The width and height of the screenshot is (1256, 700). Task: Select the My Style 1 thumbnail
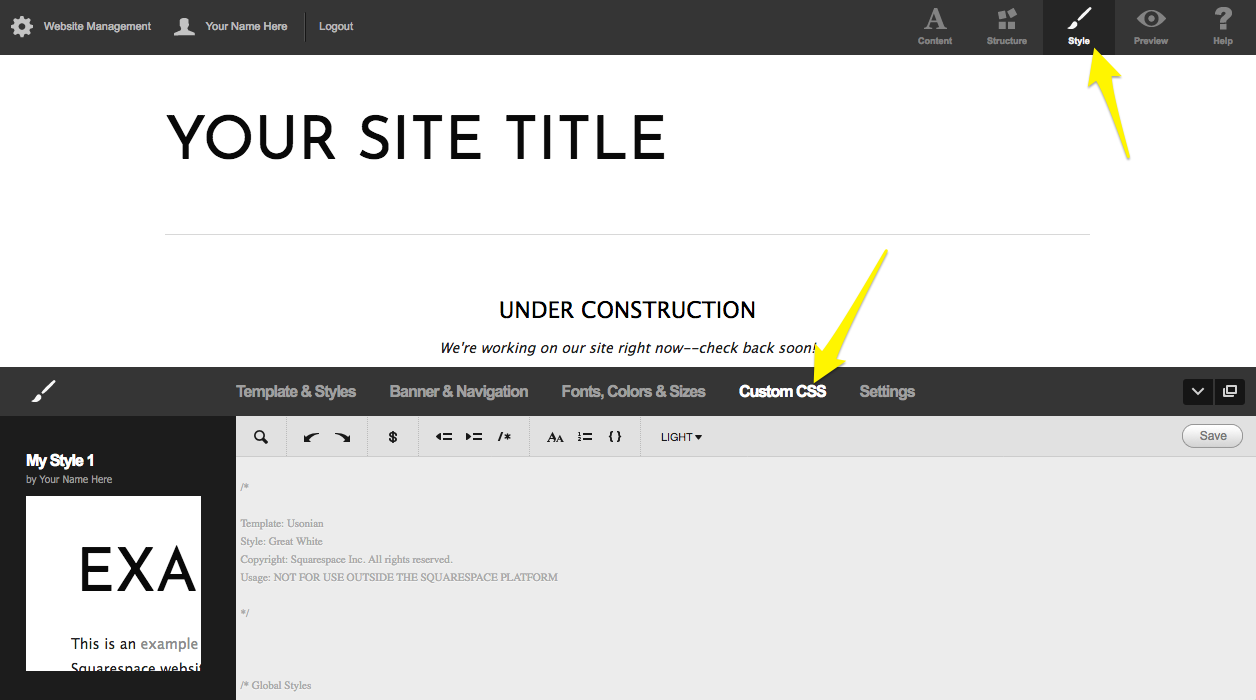[x=113, y=583]
